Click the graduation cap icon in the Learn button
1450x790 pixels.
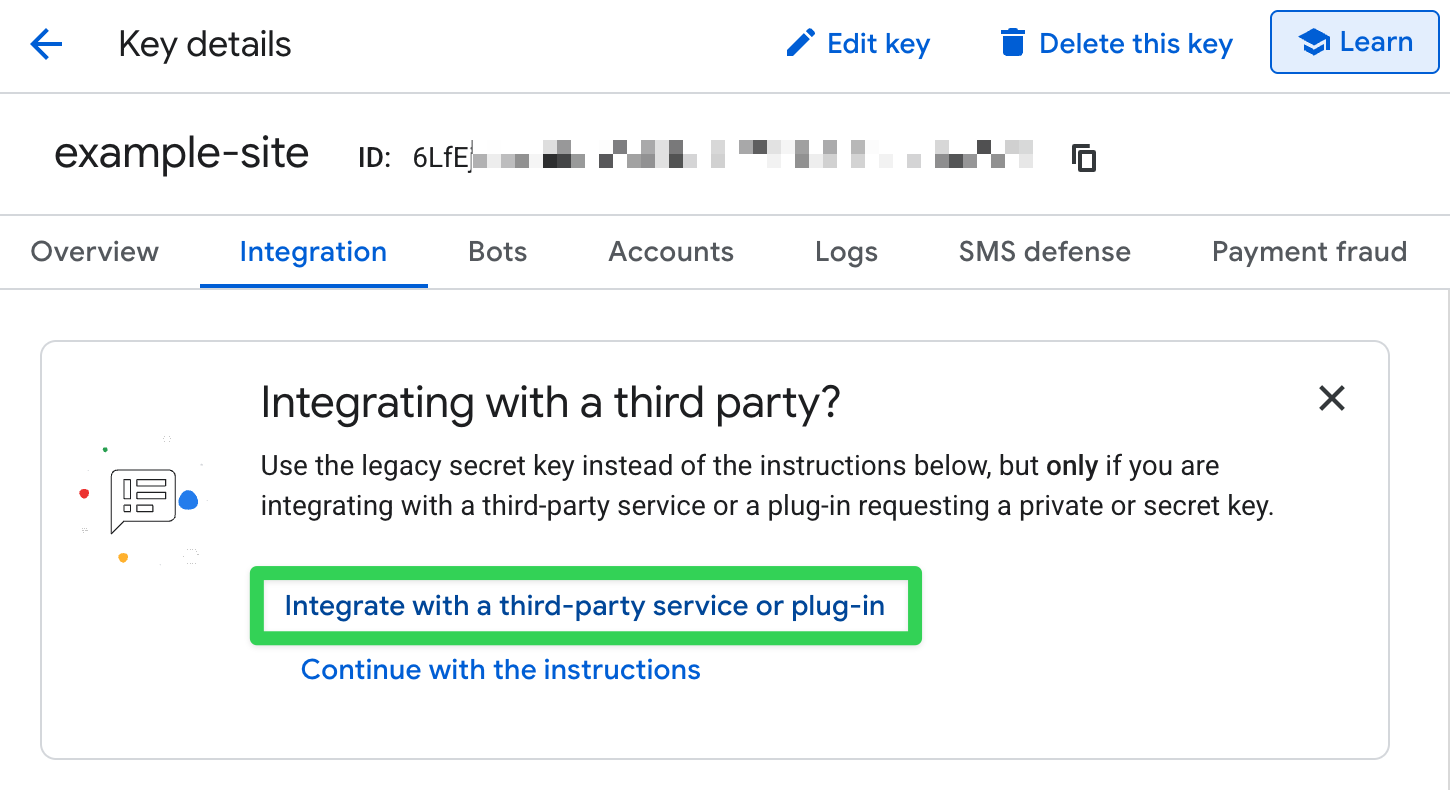pos(1312,42)
